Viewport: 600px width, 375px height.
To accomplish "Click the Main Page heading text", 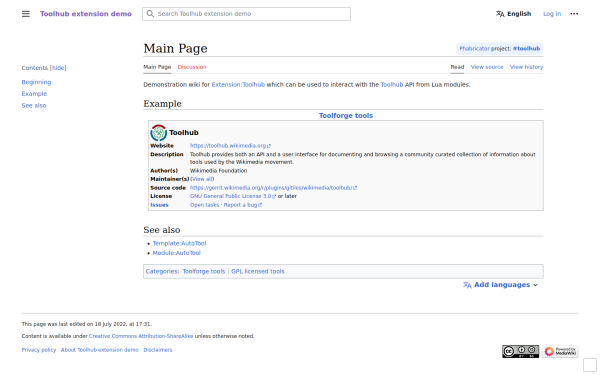I will click(175, 49).
